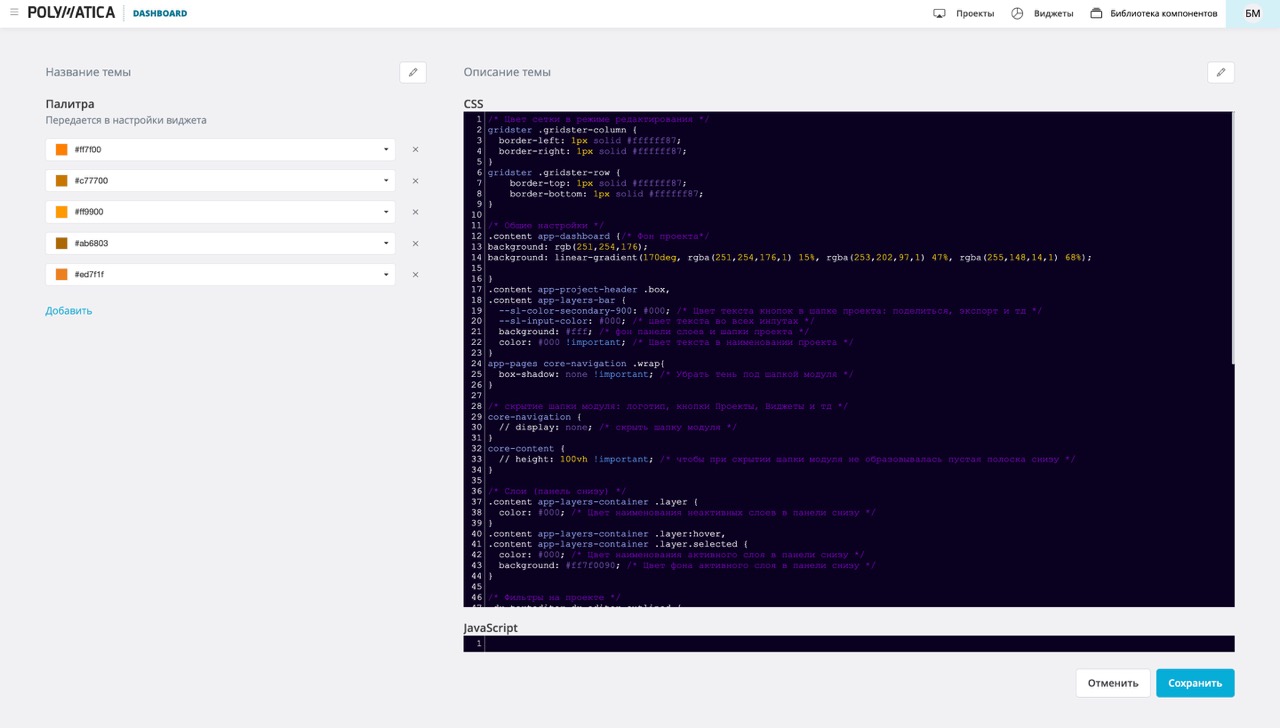
Task: Click the JavaScript section label
Action: (491, 628)
